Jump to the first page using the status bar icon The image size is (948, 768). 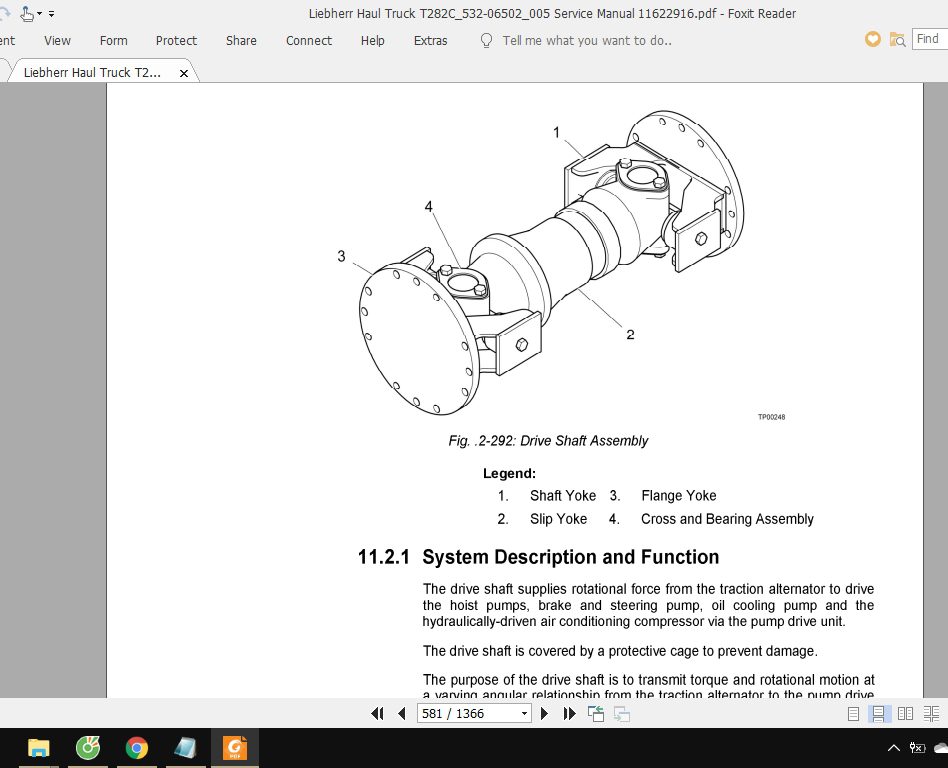click(x=378, y=713)
